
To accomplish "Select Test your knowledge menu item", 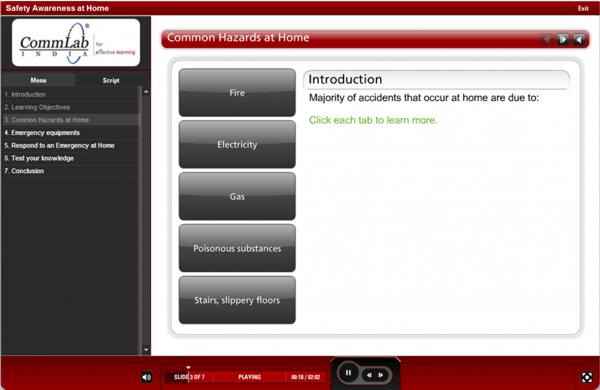I will point(71,158).
